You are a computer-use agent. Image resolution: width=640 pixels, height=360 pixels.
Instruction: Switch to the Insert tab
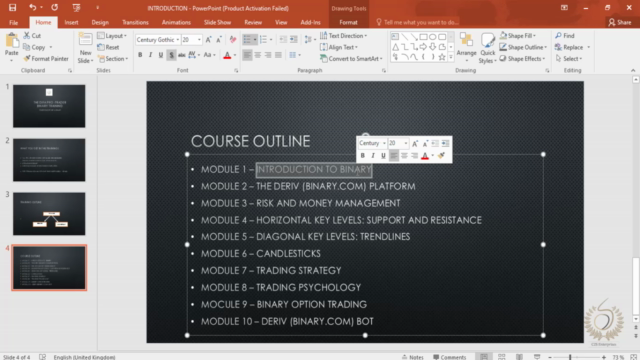pos(71,22)
